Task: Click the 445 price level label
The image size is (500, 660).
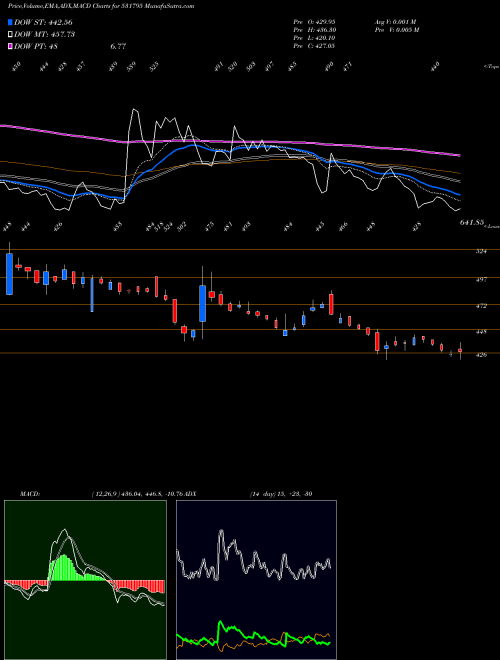Action: pos(481,332)
